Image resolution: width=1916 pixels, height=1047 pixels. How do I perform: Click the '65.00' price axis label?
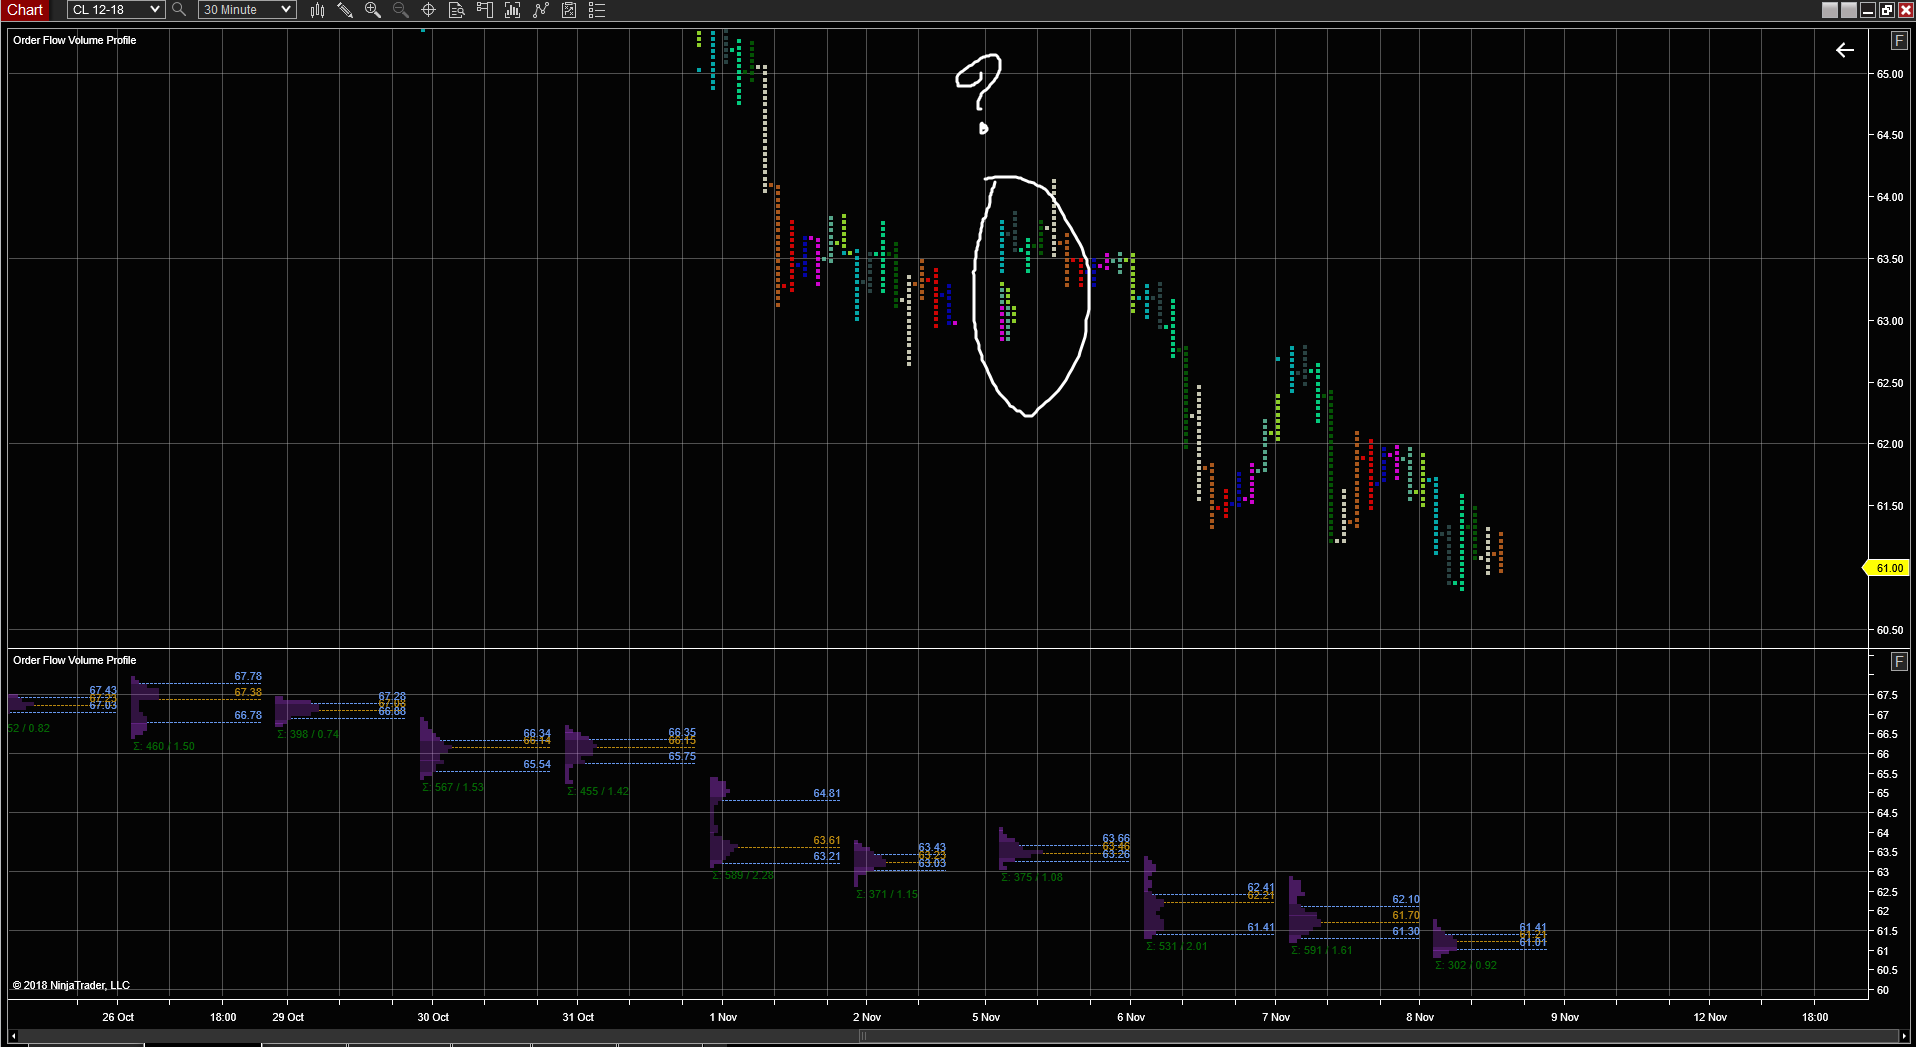[x=1890, y=74]
